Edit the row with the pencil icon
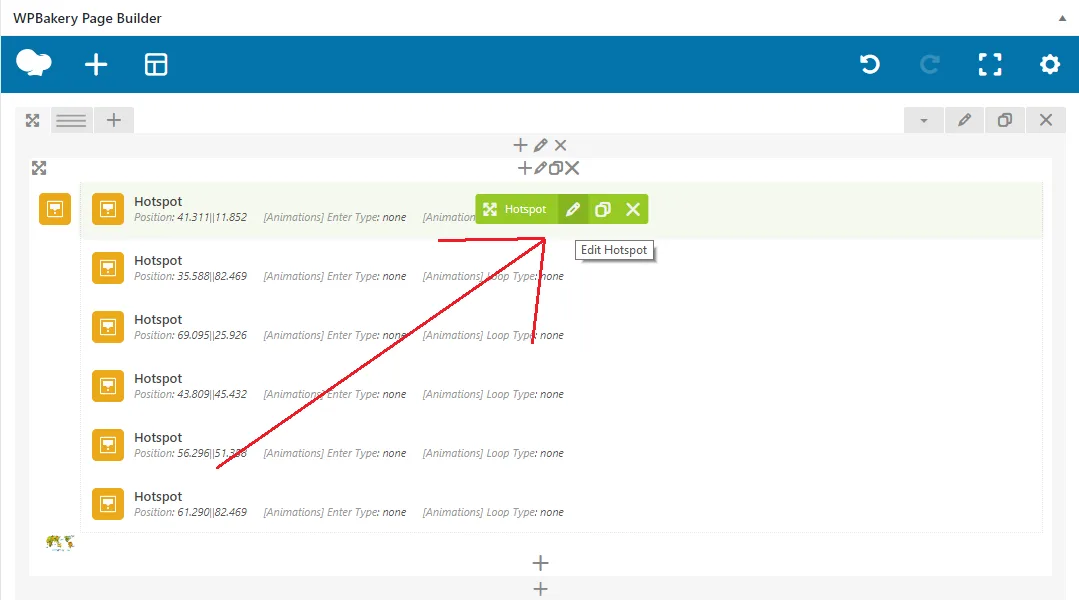The image size is (1079, 600). tap(964, 120)
